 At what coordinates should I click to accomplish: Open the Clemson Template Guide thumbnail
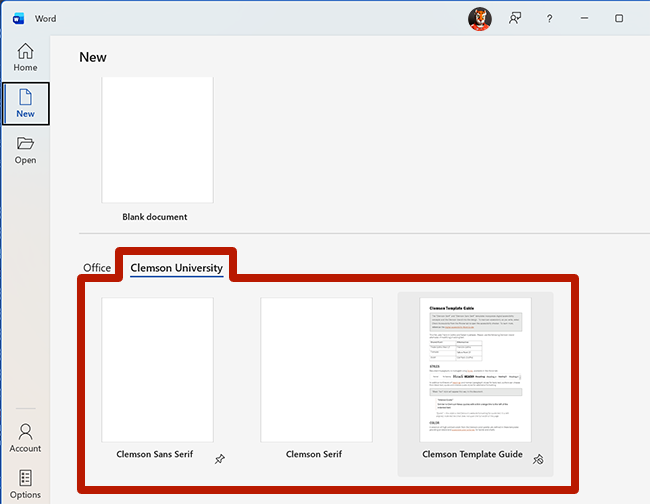475,370
